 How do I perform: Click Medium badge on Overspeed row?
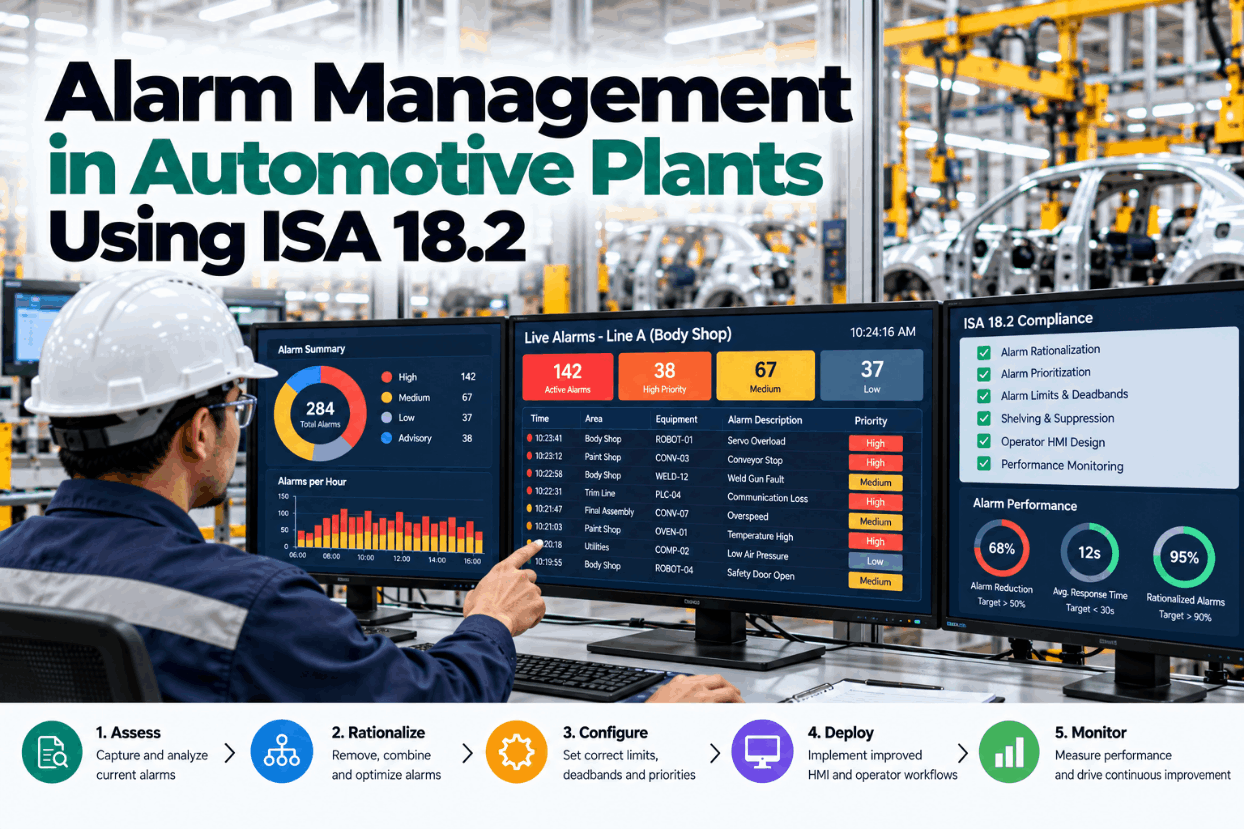pos(876,521)
